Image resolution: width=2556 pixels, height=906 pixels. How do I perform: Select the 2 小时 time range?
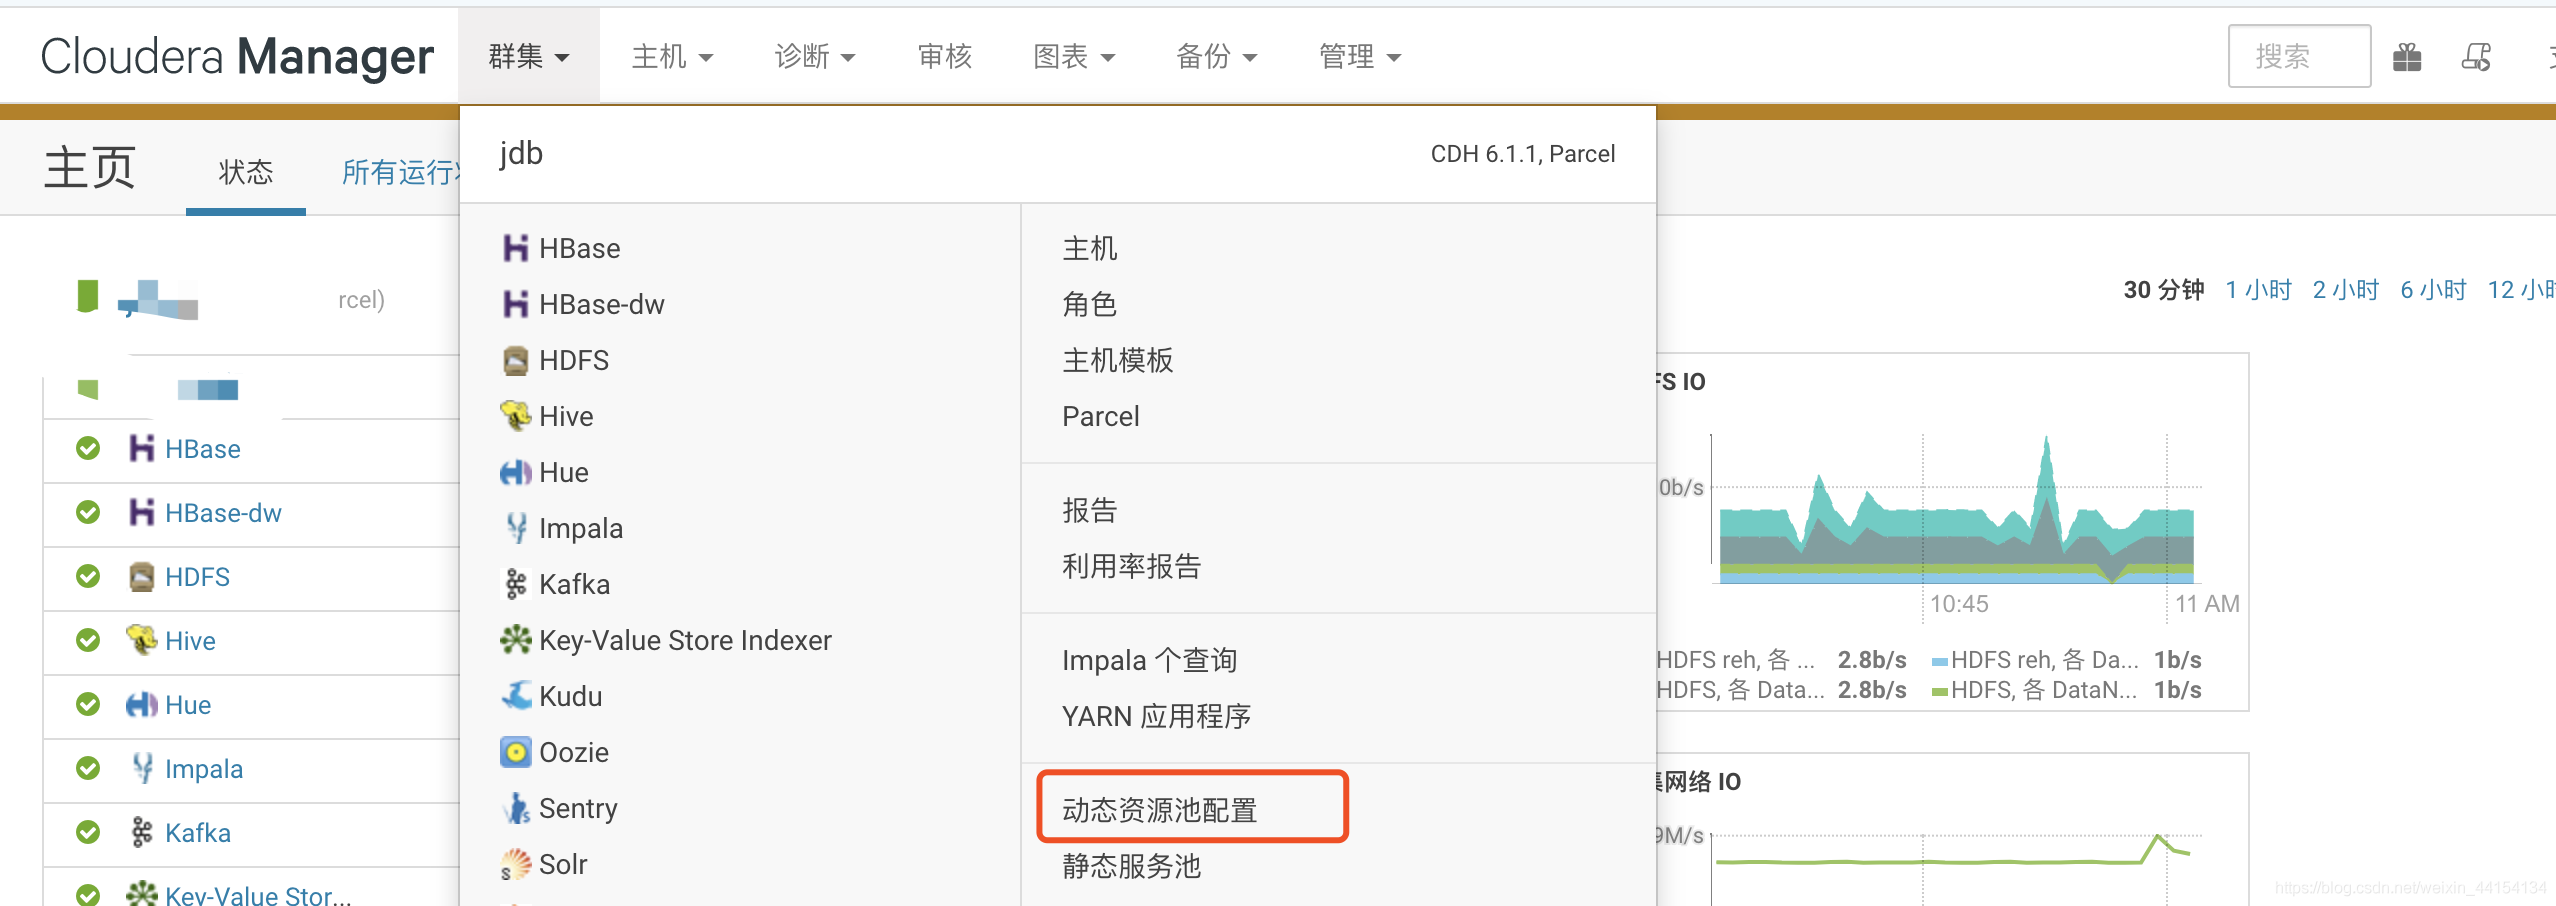tap(2346, 290)
